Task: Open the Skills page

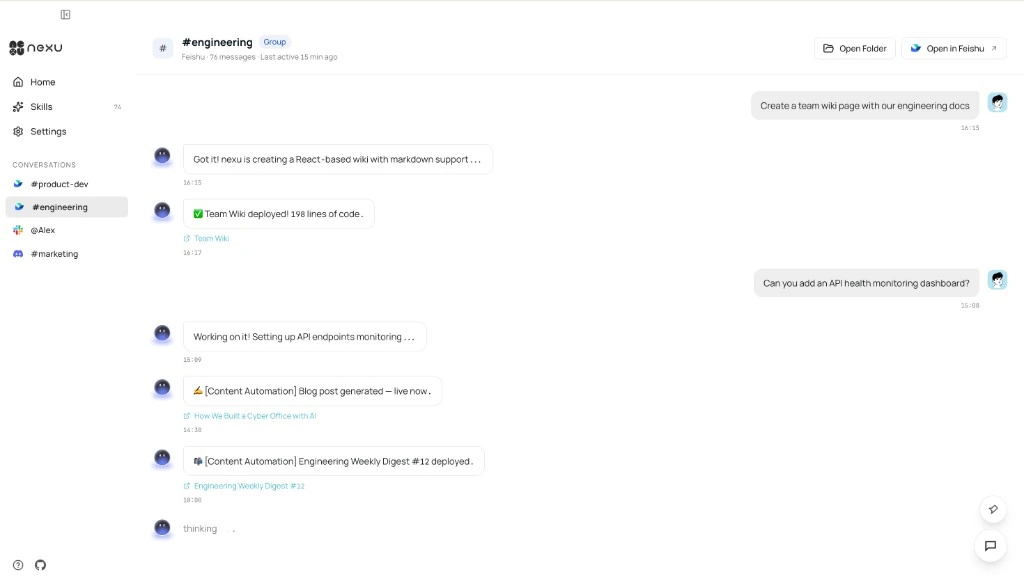Action: pyautogui.click(x=41, y=107)
